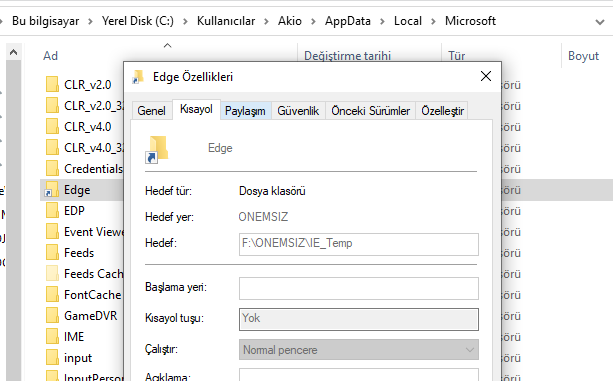Click the Başlama yeri input field
Screen dimensions: 613x381
point(358,288)
